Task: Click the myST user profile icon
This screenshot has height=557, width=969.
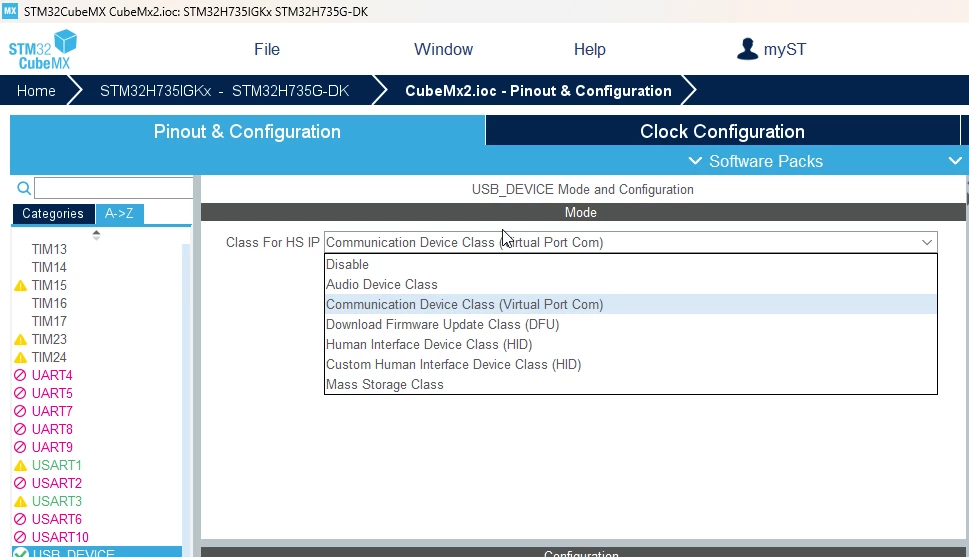Action: pos(747,49)
